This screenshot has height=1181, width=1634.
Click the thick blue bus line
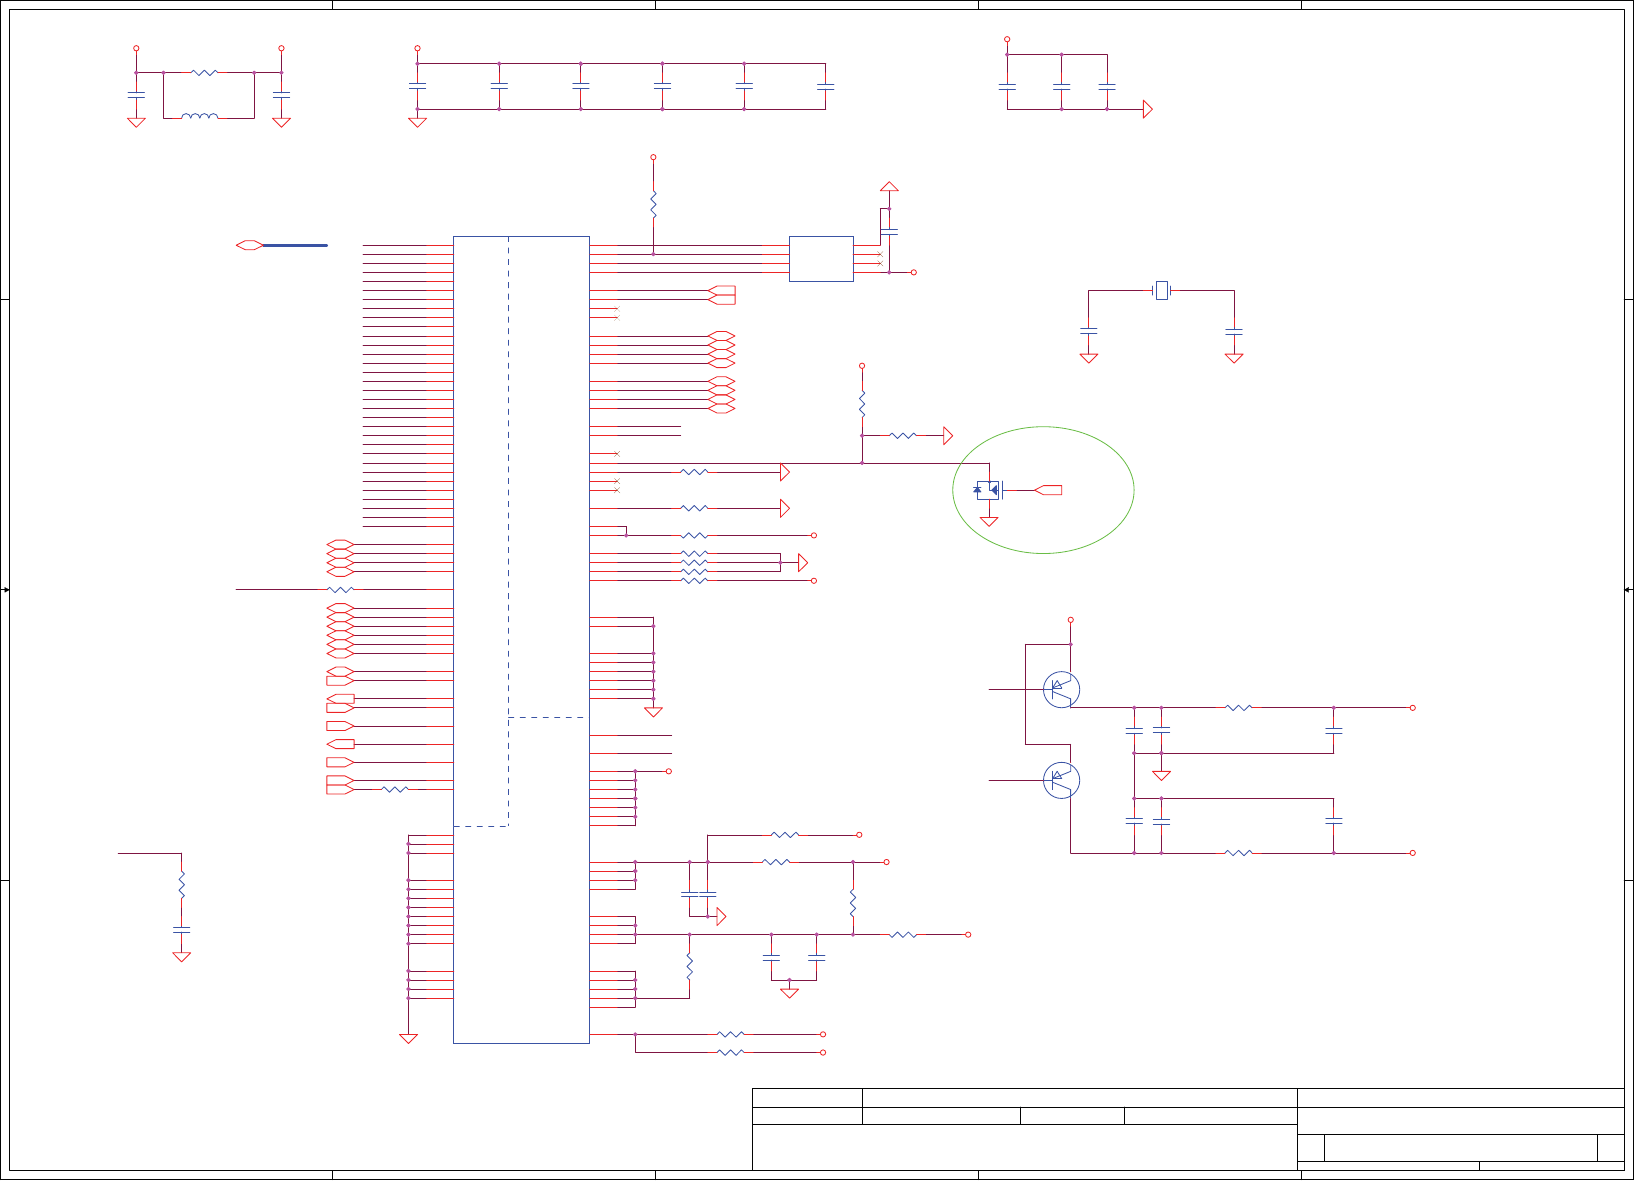[295, 245]
